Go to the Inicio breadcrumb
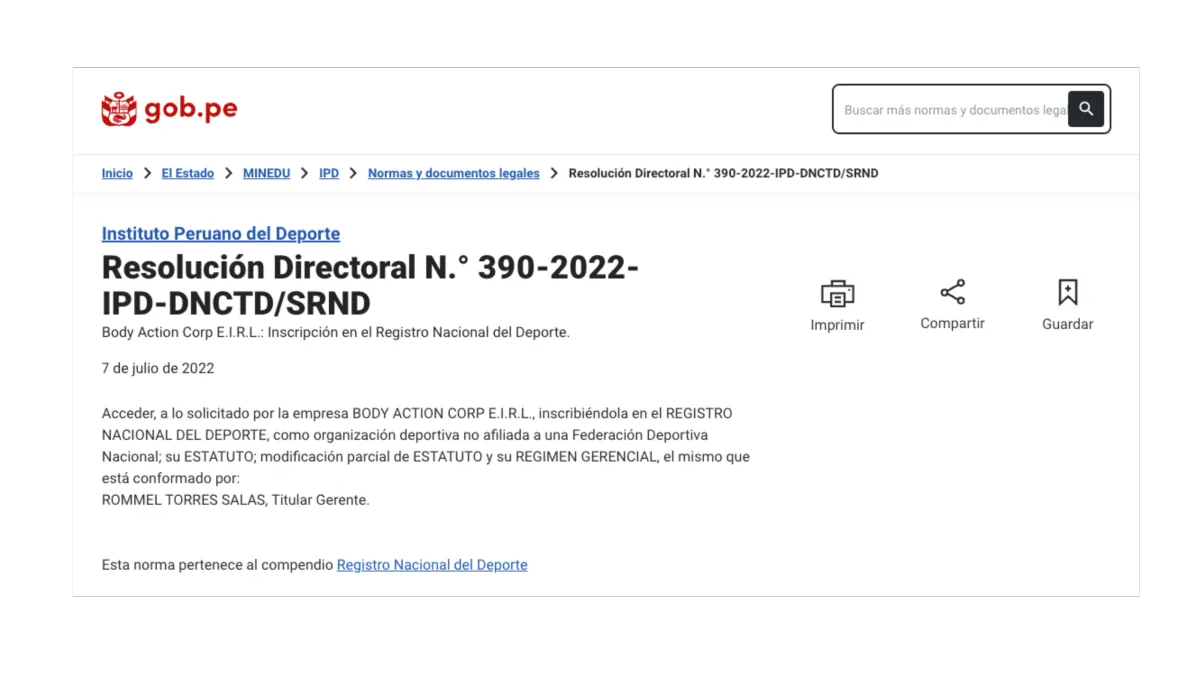The height and width of the screenshot is (675, 1200). click(117, 173)
